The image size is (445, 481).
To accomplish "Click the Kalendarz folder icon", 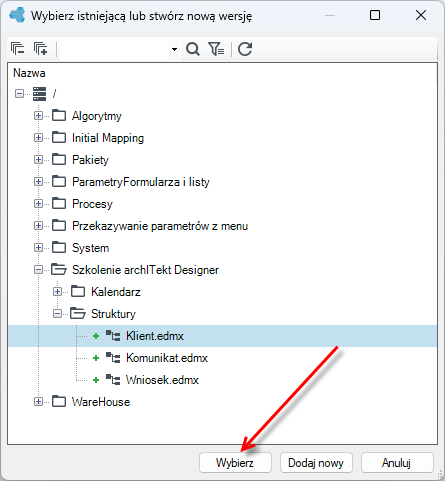I will click(78, 292).
